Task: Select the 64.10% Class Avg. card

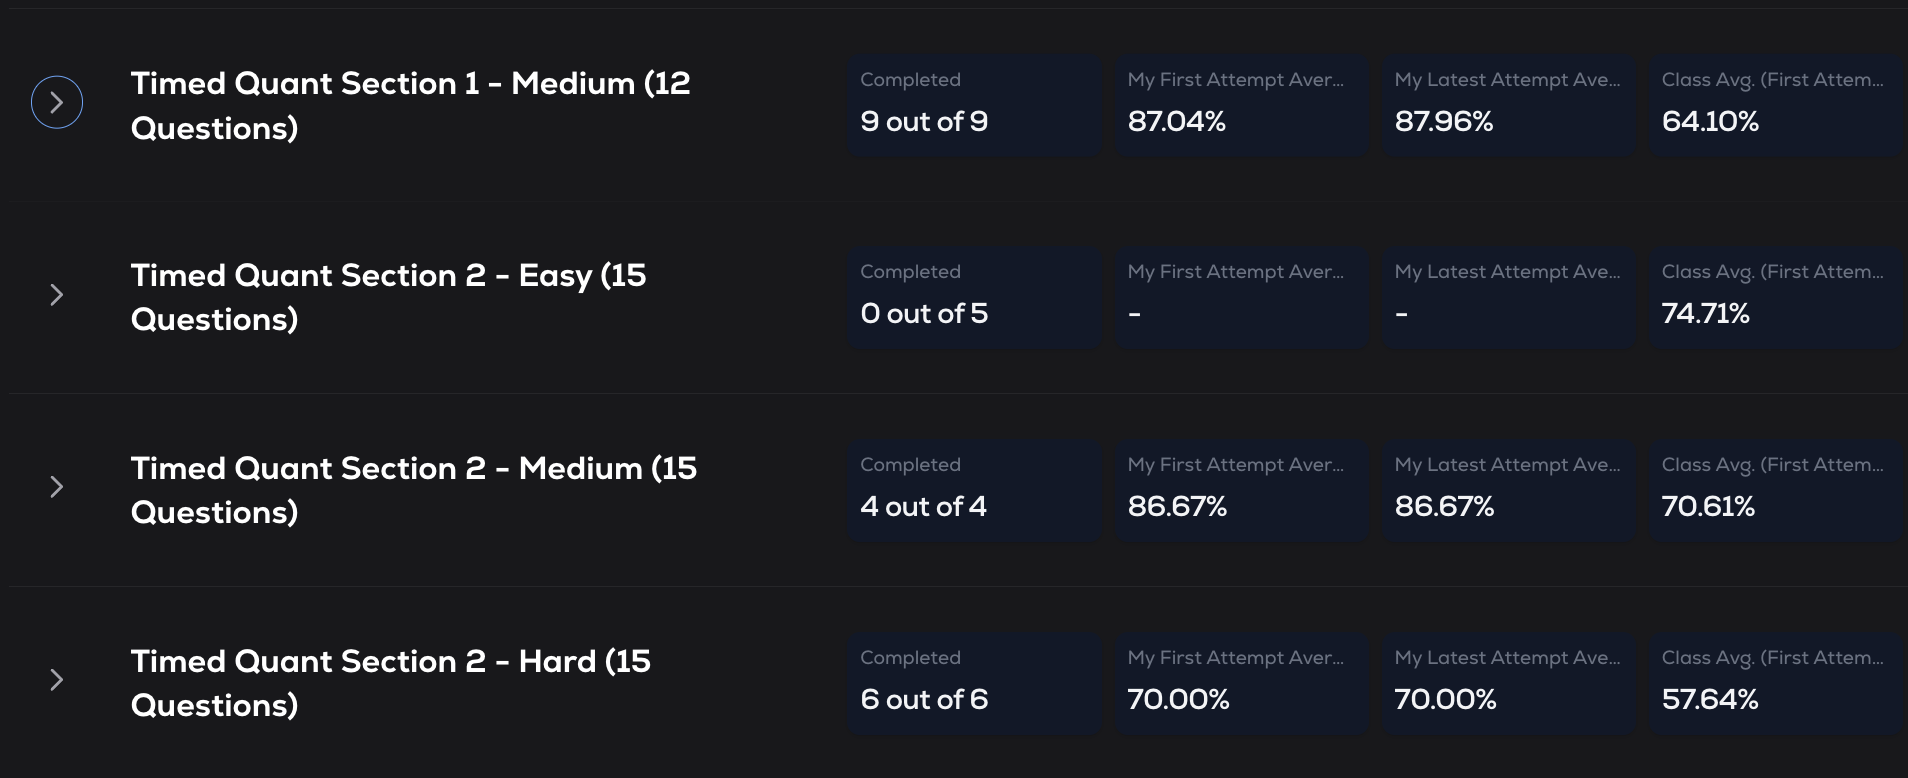Action: click(x=1776, y=104)
